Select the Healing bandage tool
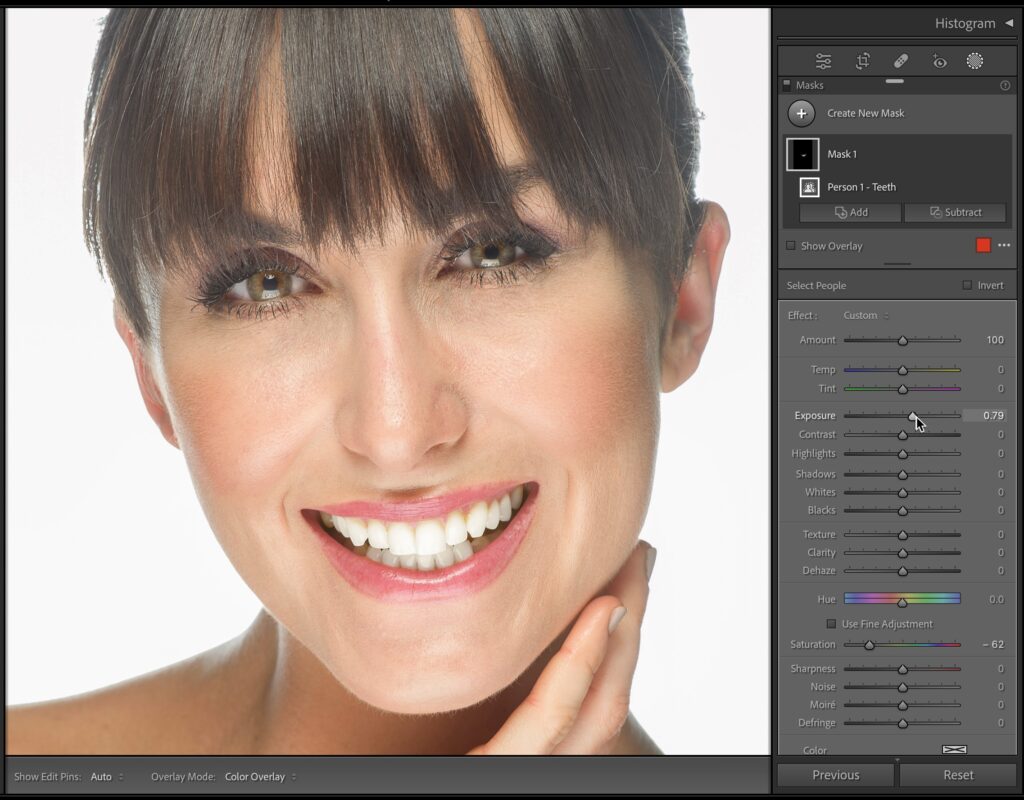Image resolution: width=1024 pixels, height=800 pixels. 900,61
